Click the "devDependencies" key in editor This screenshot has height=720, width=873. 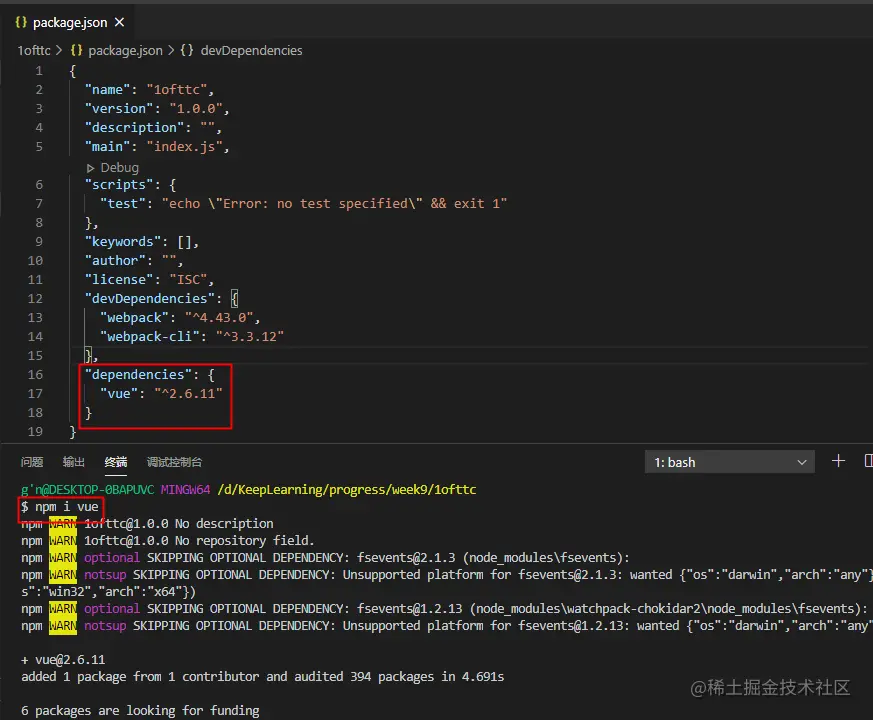pos(149,298)
